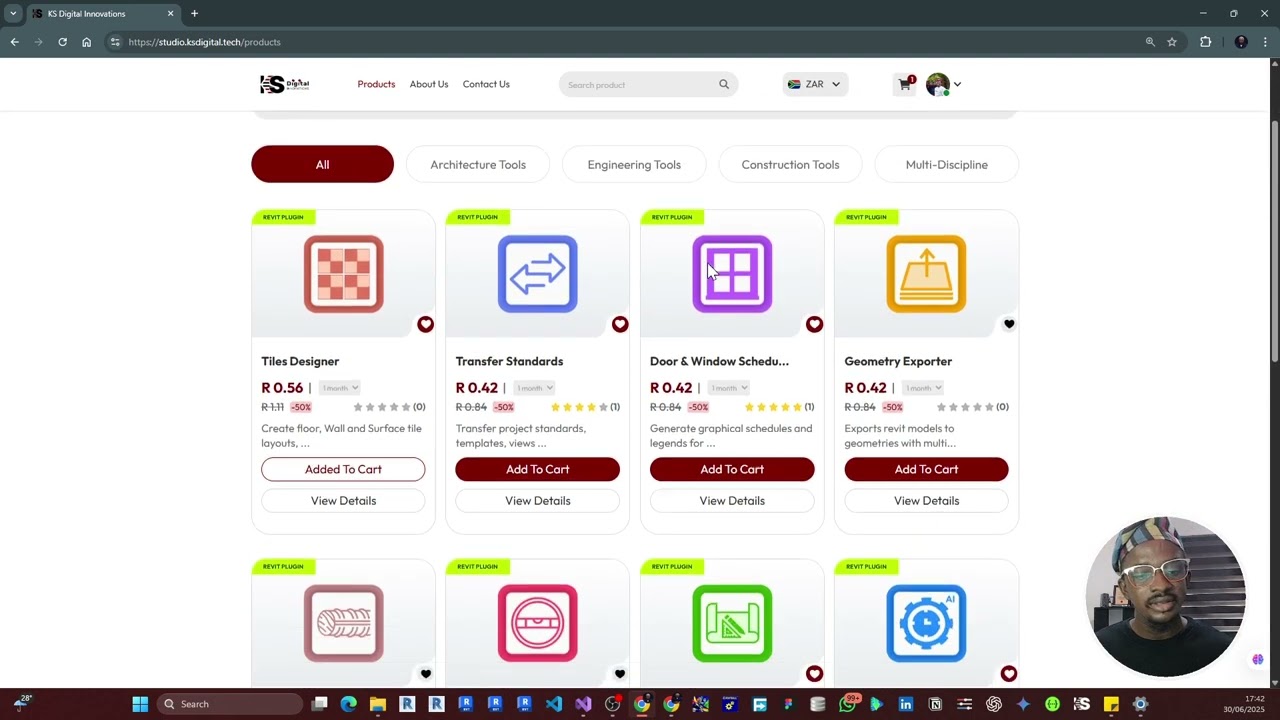Click the purple Door & Window Schedule icon

[x=732, y=274]
